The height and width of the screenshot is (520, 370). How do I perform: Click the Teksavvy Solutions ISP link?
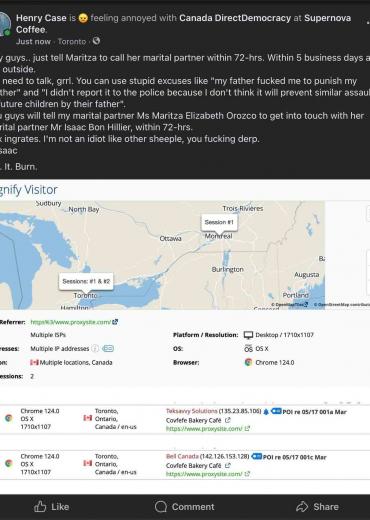[192, 411]
